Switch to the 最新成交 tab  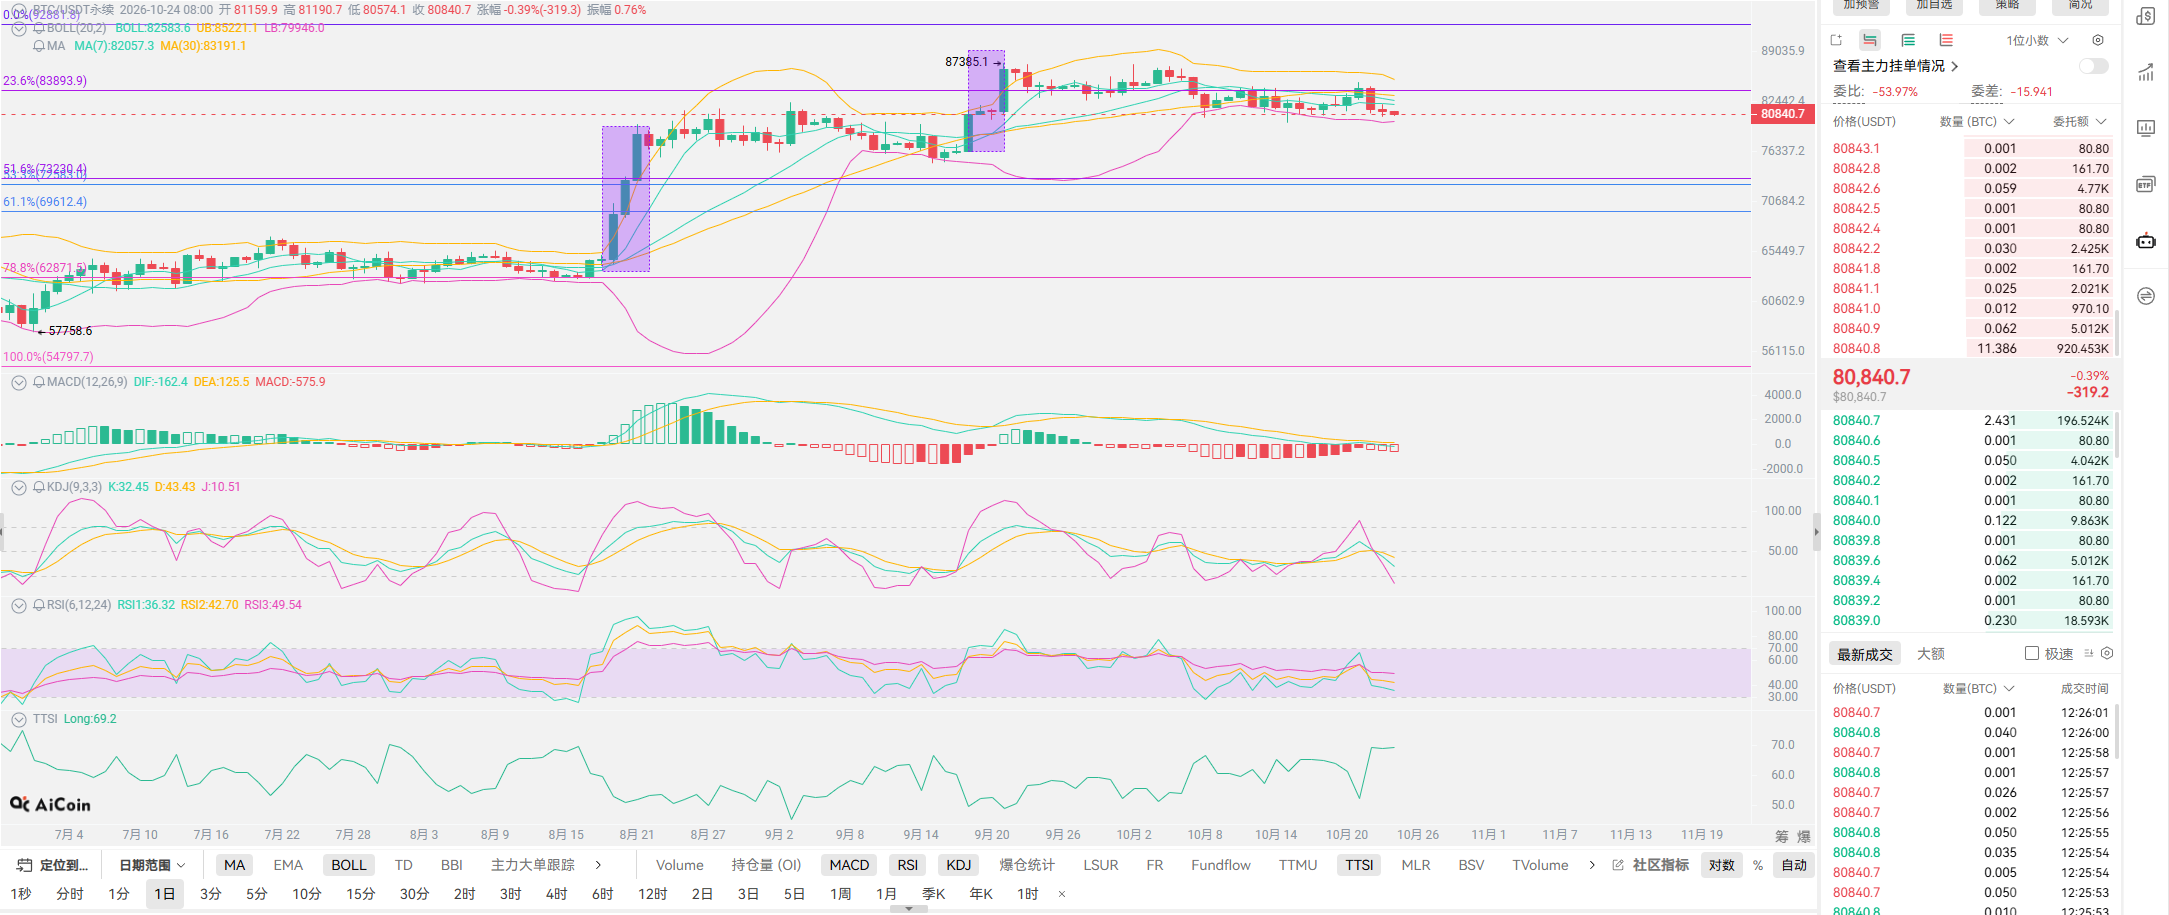click(1865, 654)
